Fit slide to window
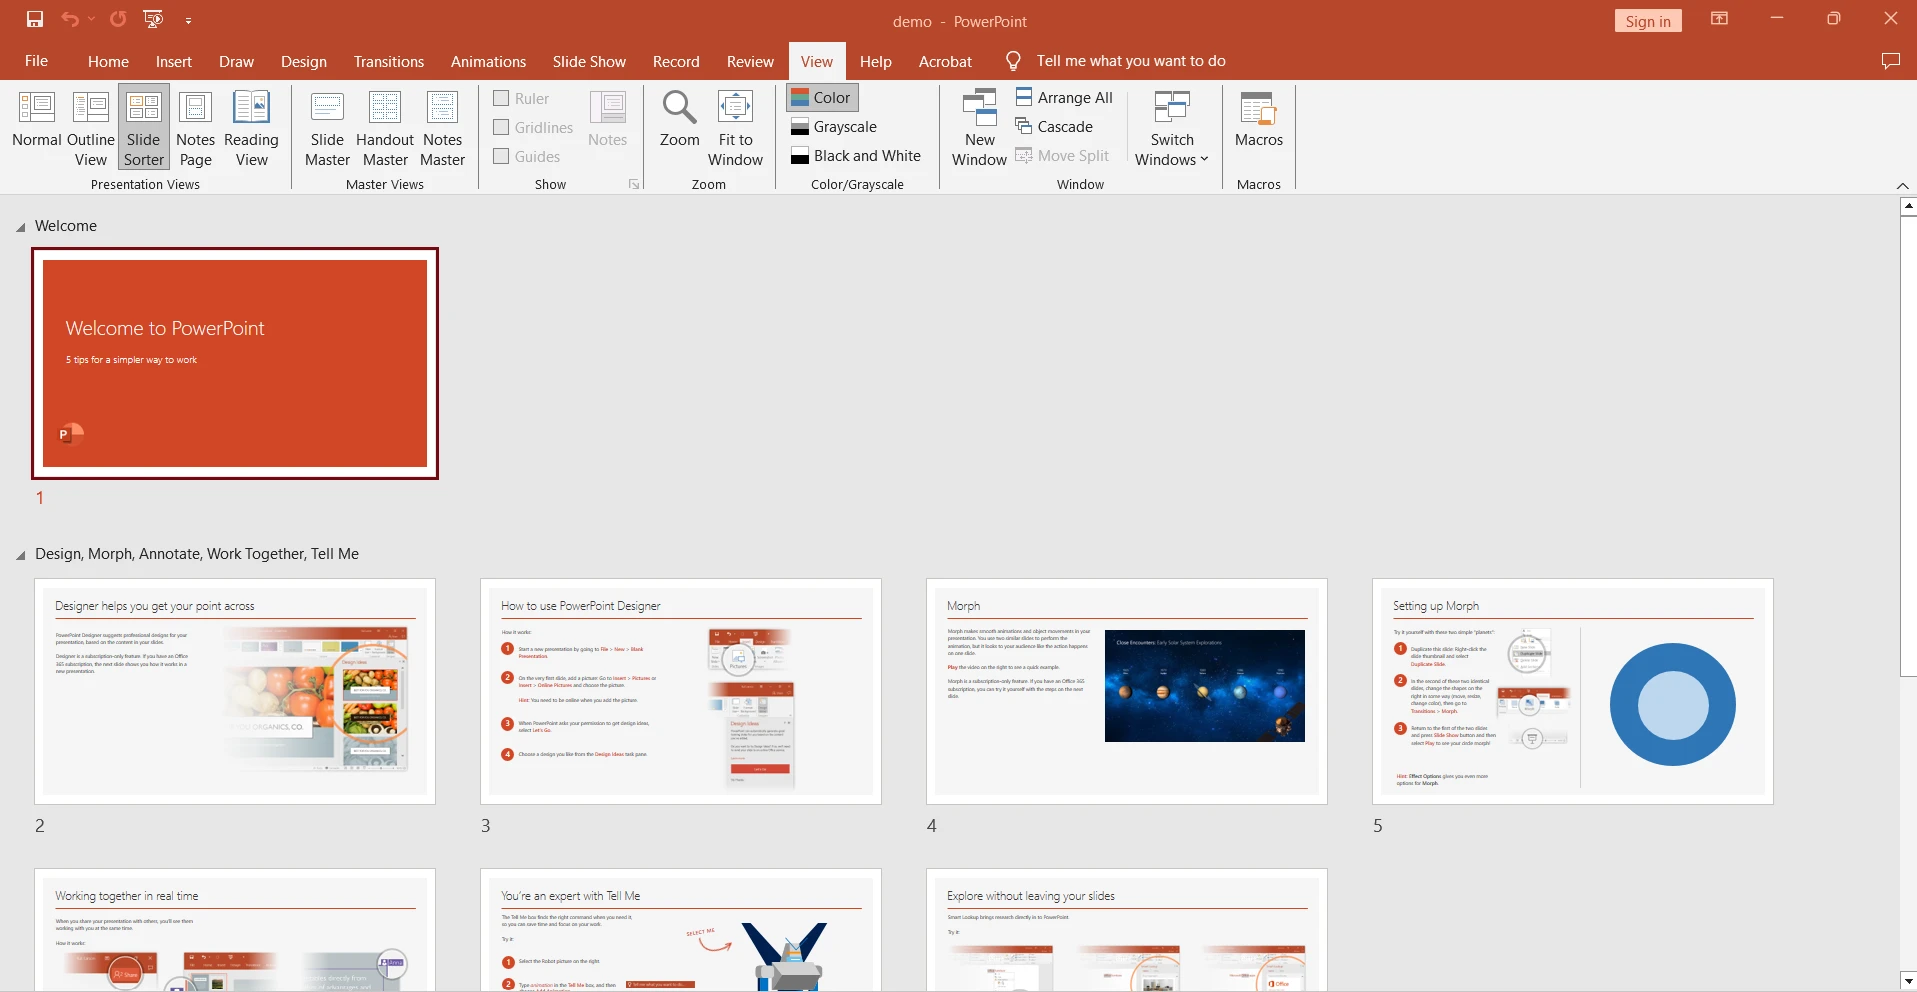 (x=735, y=128)
